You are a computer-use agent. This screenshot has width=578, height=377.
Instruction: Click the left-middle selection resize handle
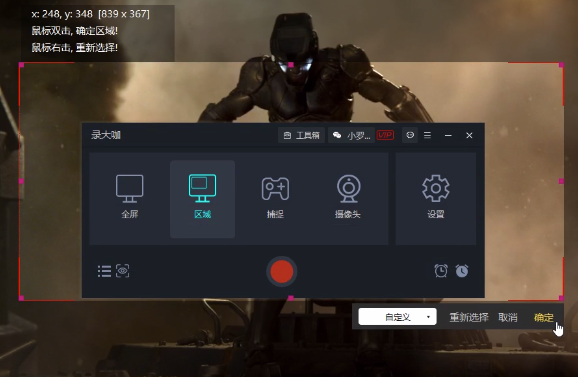[21, 181]
